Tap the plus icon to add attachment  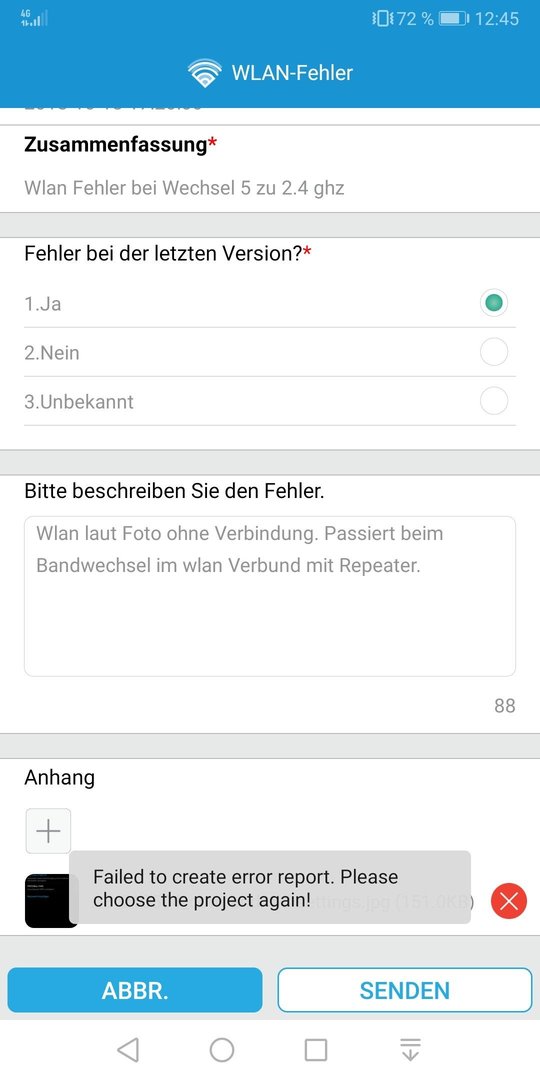(x=48, y=831)
